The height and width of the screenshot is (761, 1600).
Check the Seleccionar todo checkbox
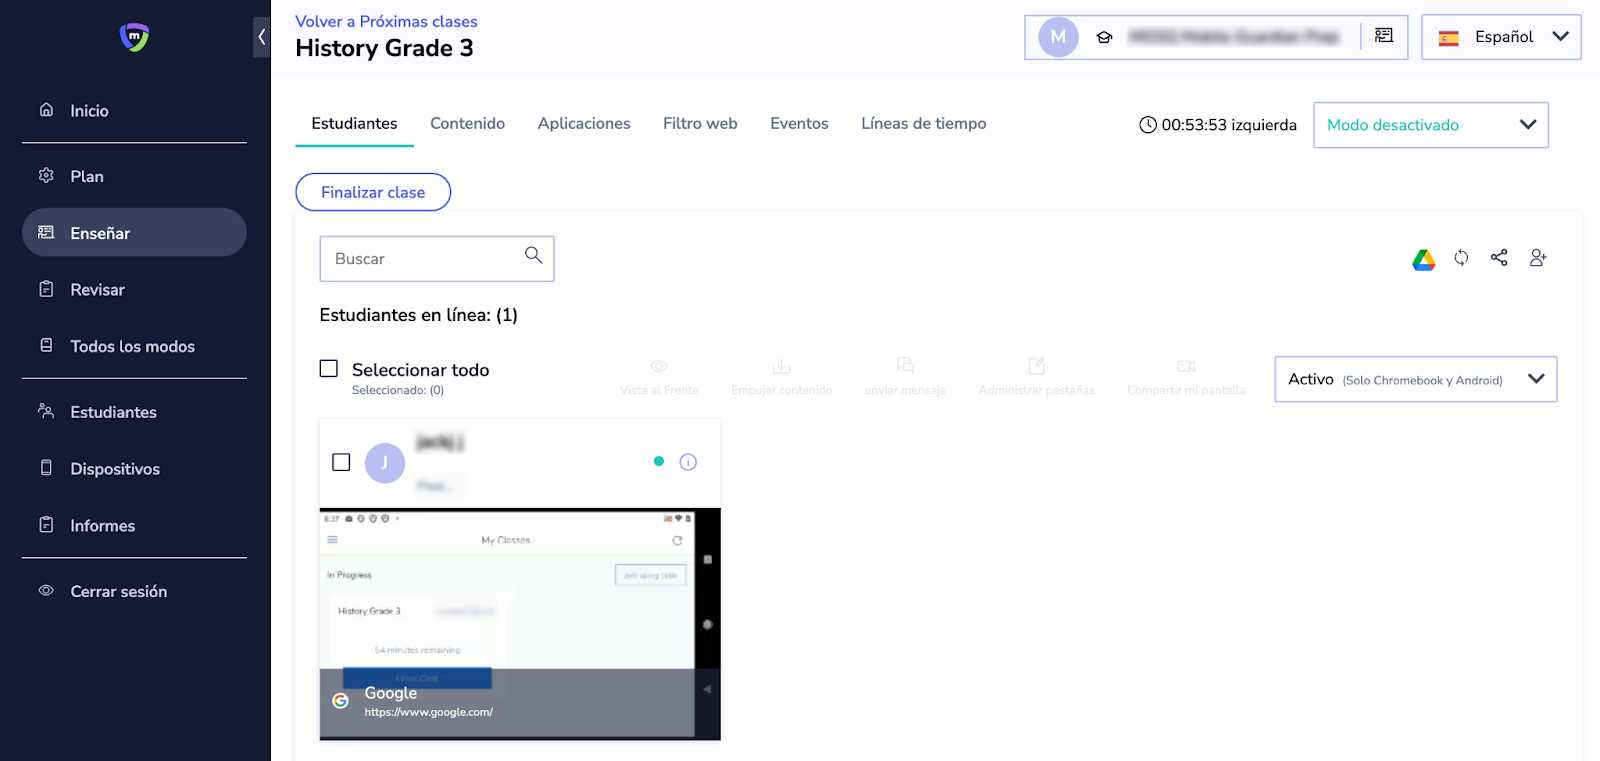click(329, 369)
